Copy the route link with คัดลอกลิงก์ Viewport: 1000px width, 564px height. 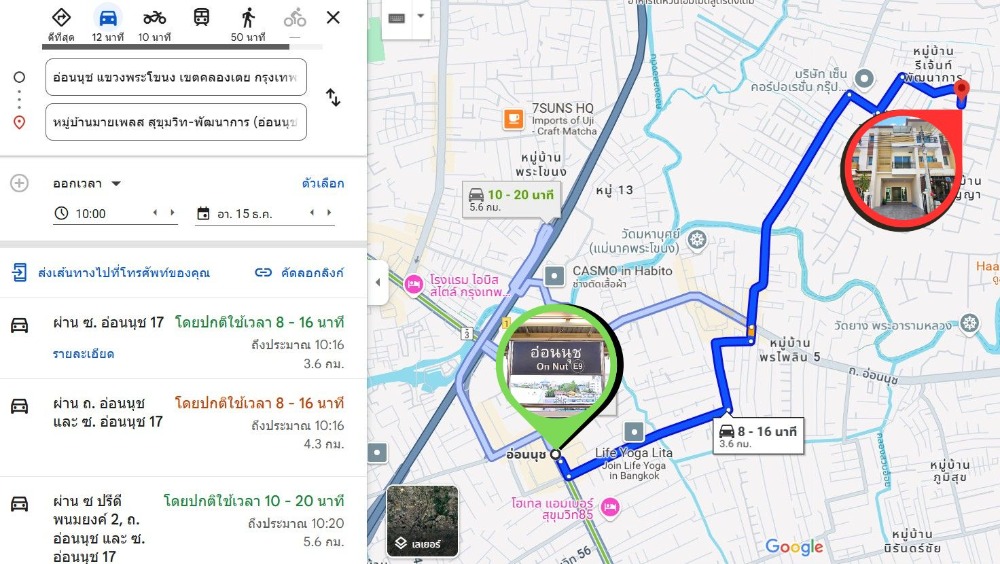tap(299, 273)
